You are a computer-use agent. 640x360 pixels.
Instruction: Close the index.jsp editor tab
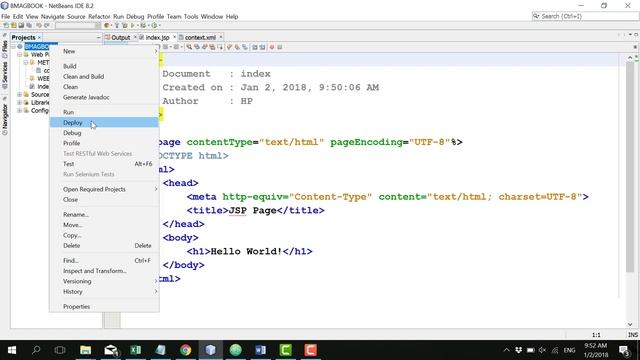pyautogui.click(x=175, y=37)
